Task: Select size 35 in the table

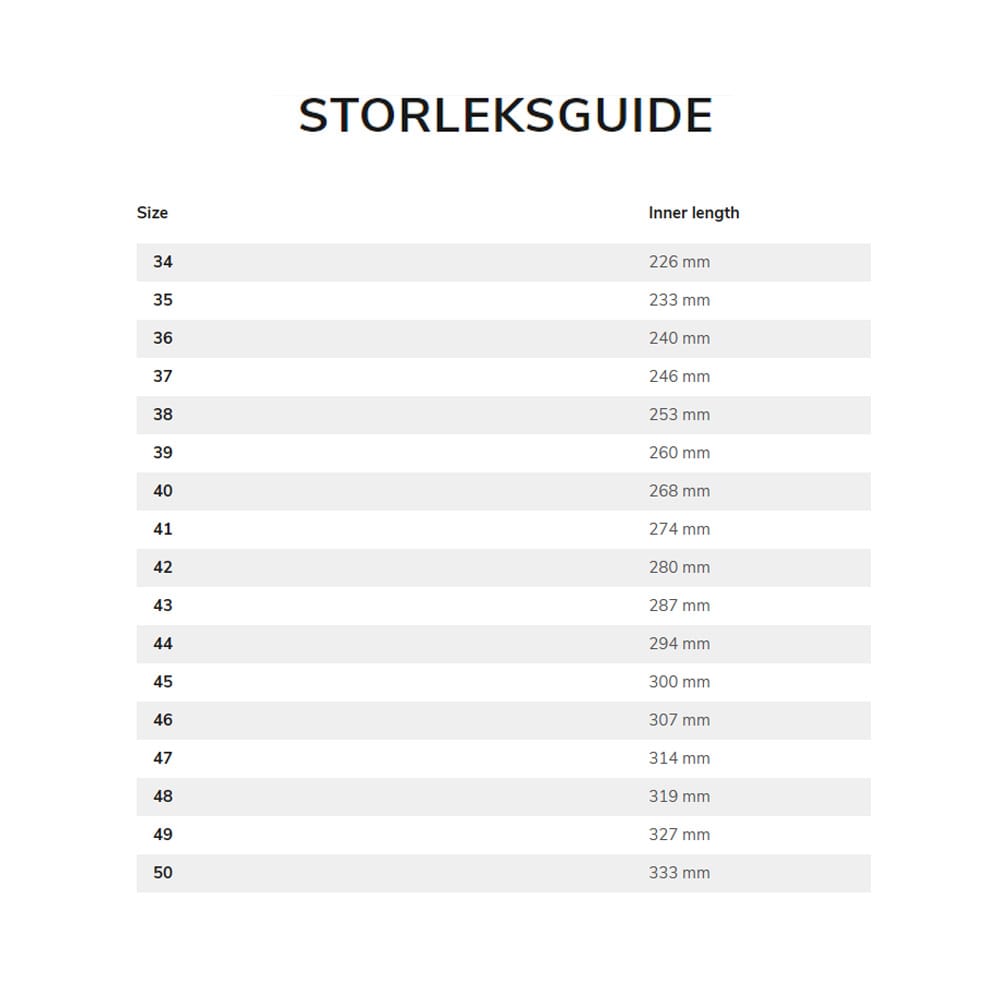Action: [x=163, y=300]
